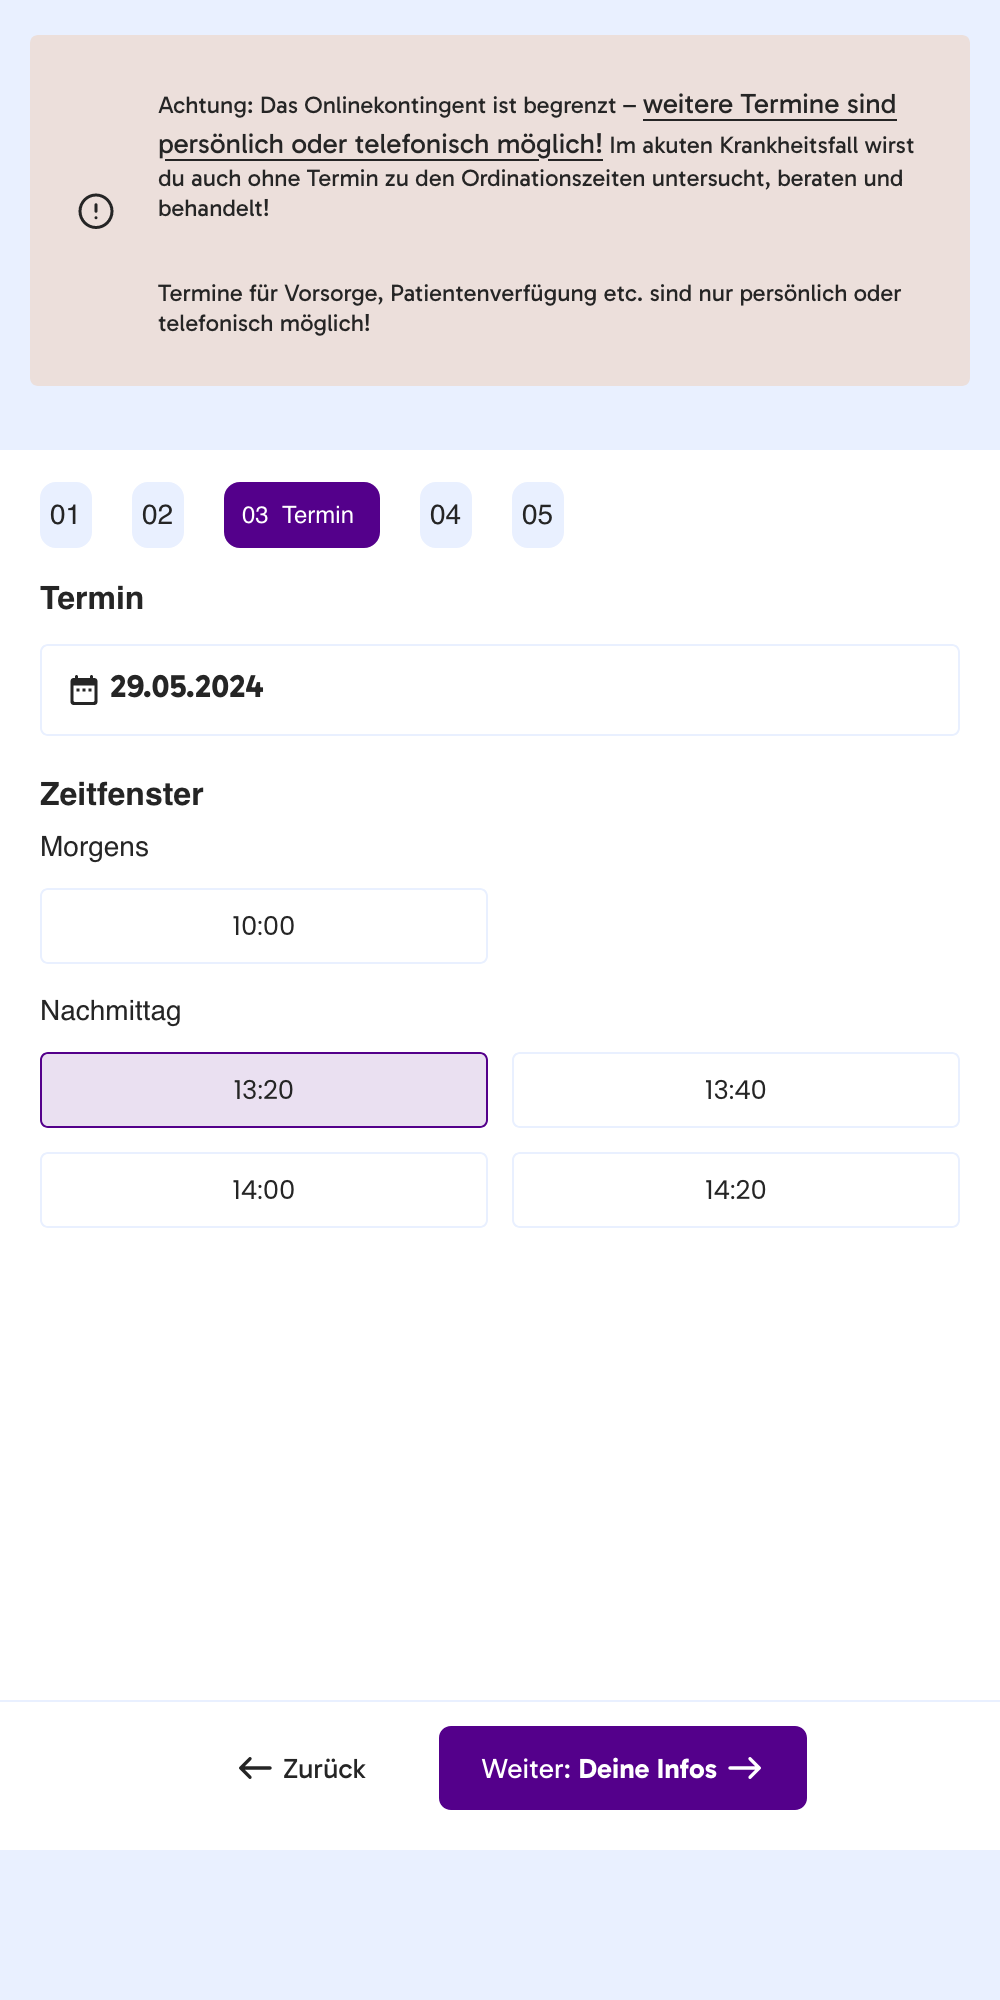Image resolution: width=1000 pixels, height=2000 pixels.
Task: Continue with Weiter: Deine Infos
Action: coord(622,1768)
